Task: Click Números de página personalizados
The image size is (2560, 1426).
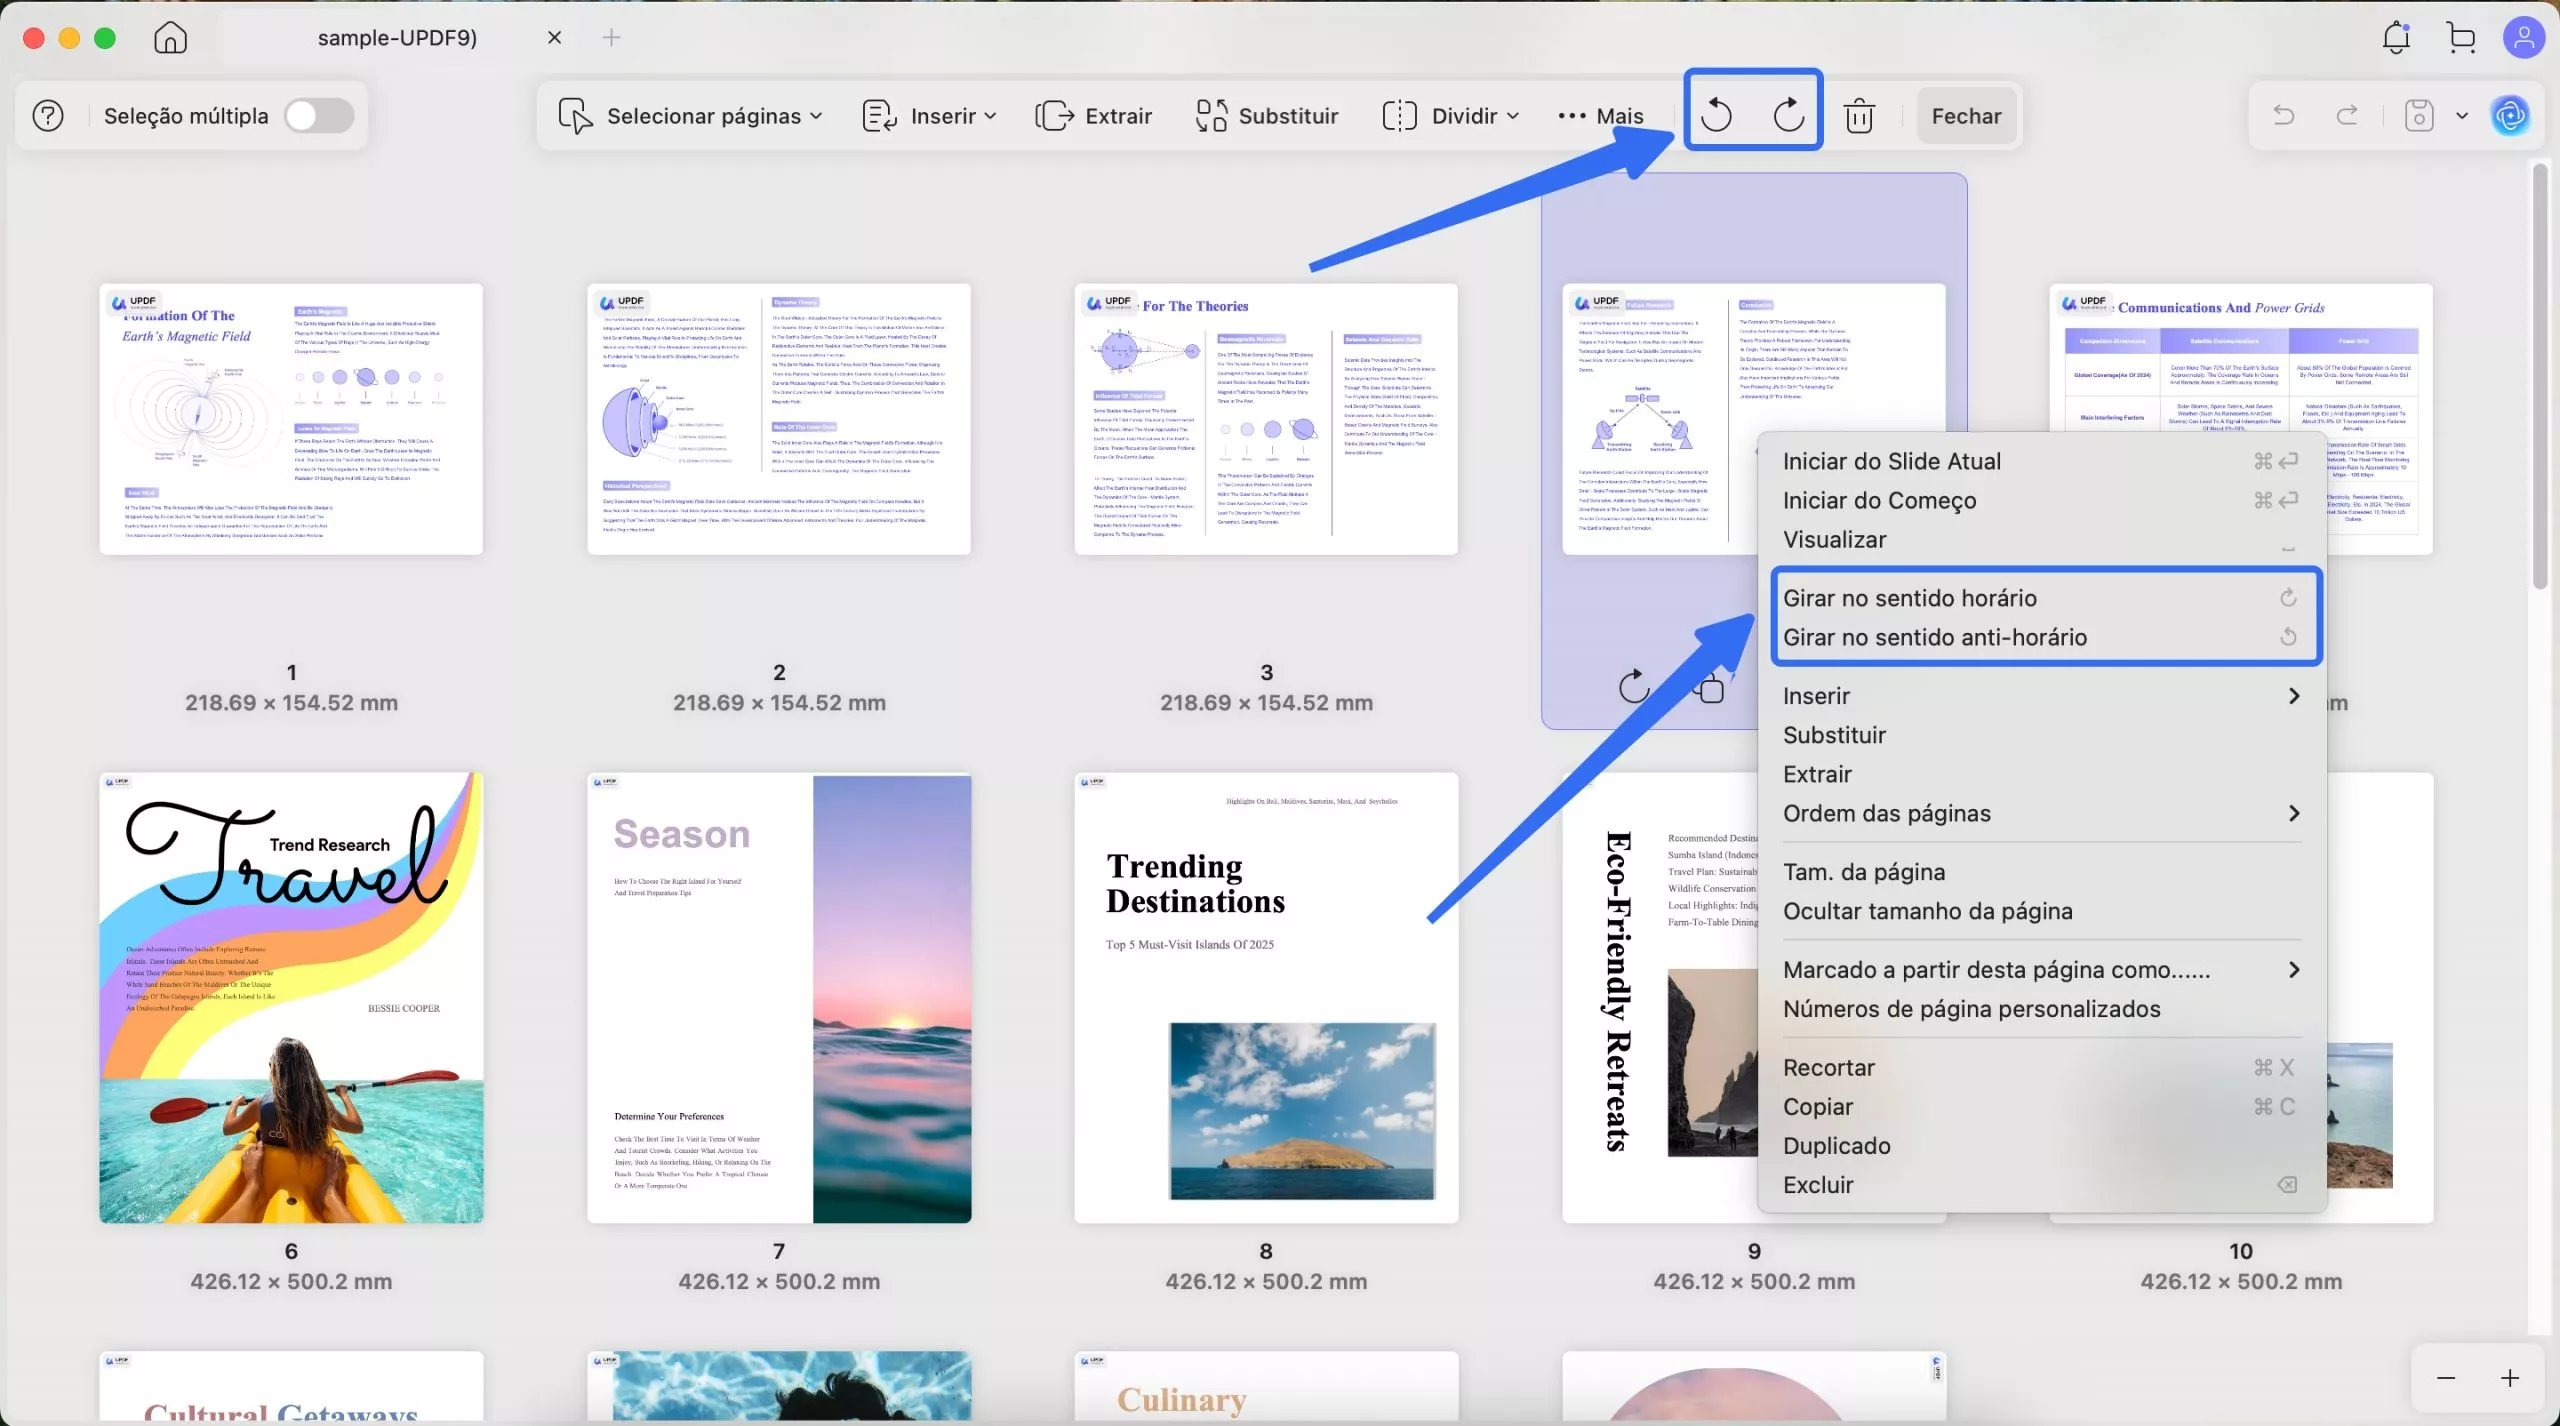Action: tap(1971, 1008)
